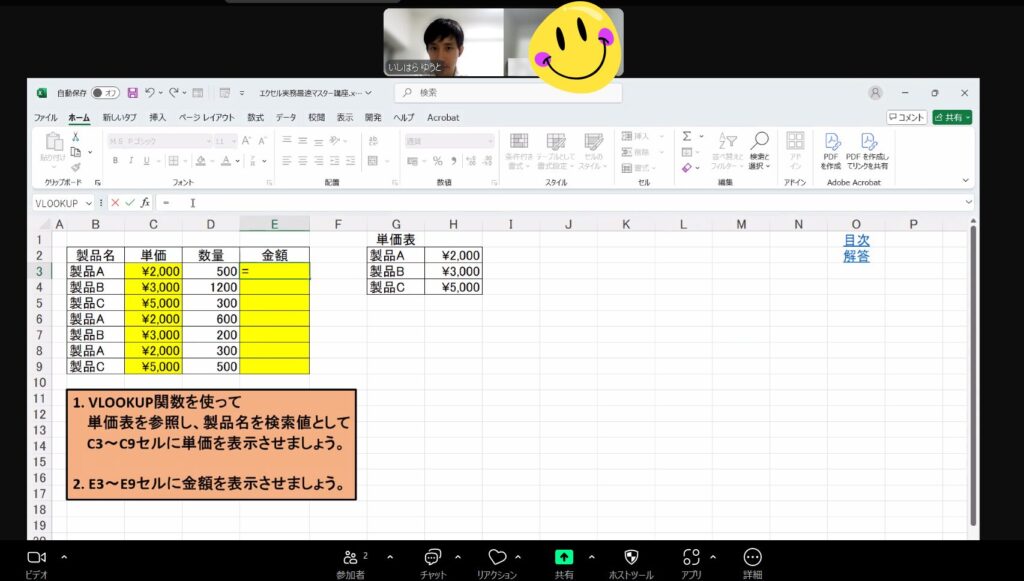Toggle the AutoSave switch

tap(105, 93)
